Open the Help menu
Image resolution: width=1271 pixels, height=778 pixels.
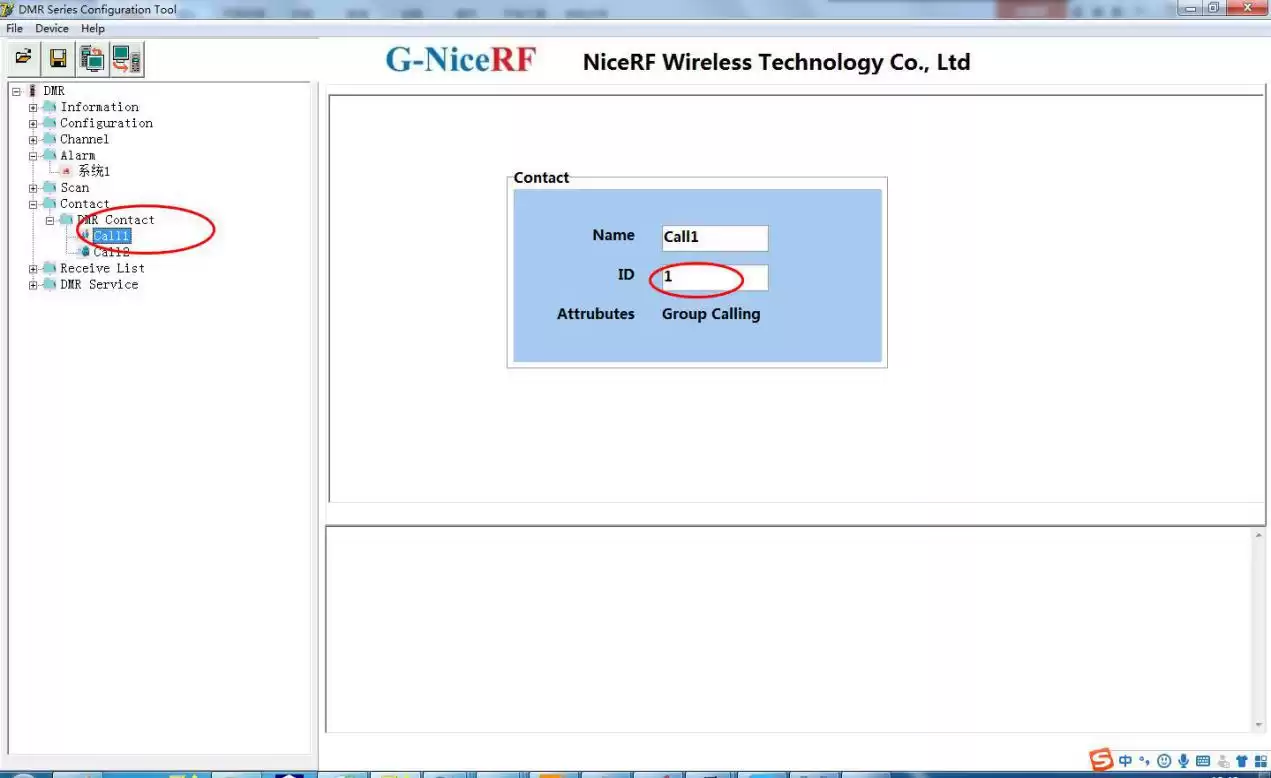tap(93, 29)
